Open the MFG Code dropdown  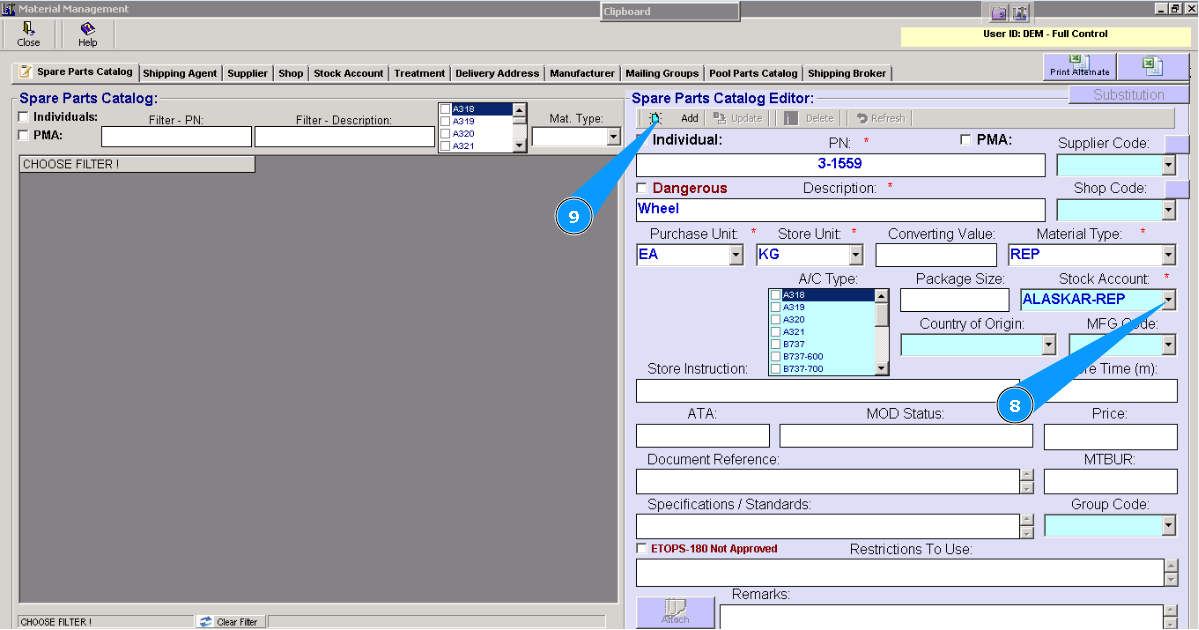click(1168, 346)
